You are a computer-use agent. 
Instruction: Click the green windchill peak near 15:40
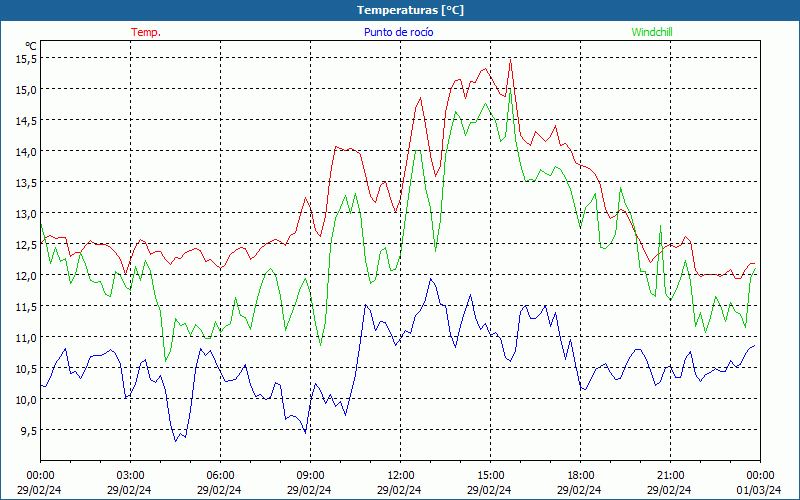coord(510,90)
